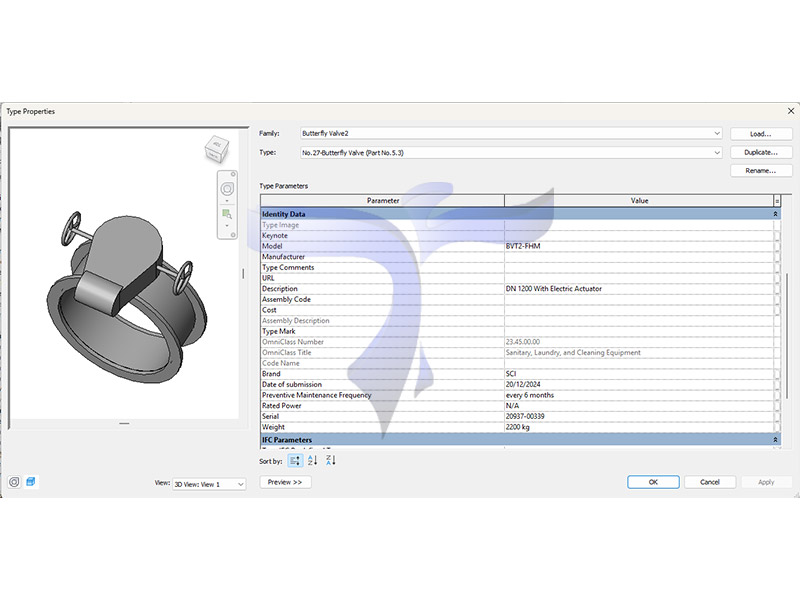Toggle the associate button for Weight row

coord(777,427)
